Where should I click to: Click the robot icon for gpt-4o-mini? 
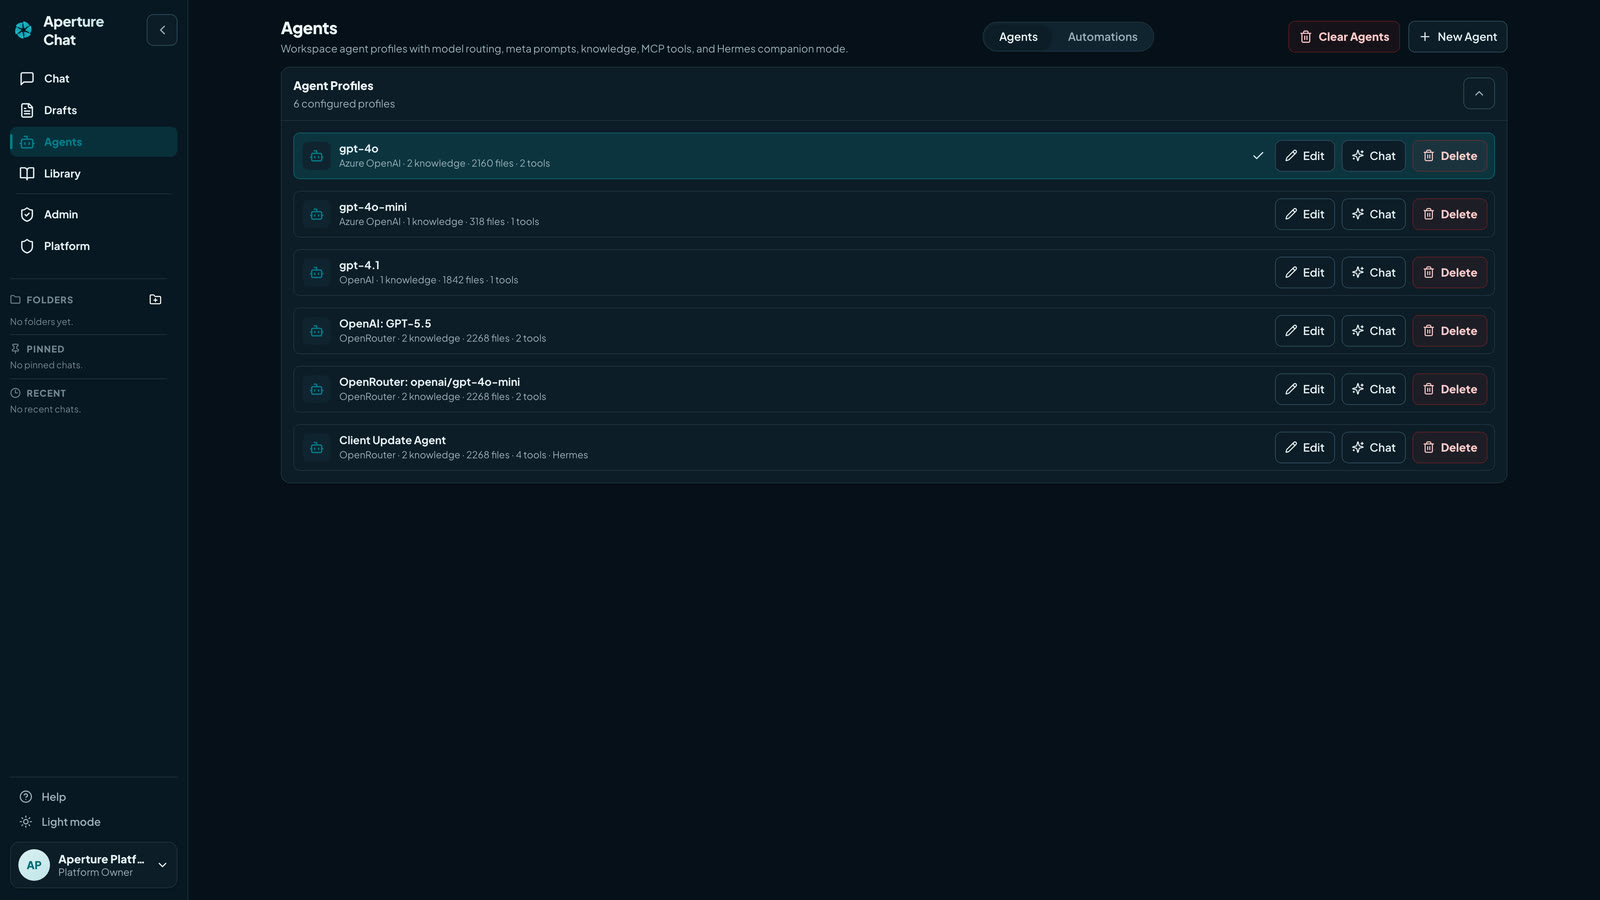click(317, 214)
